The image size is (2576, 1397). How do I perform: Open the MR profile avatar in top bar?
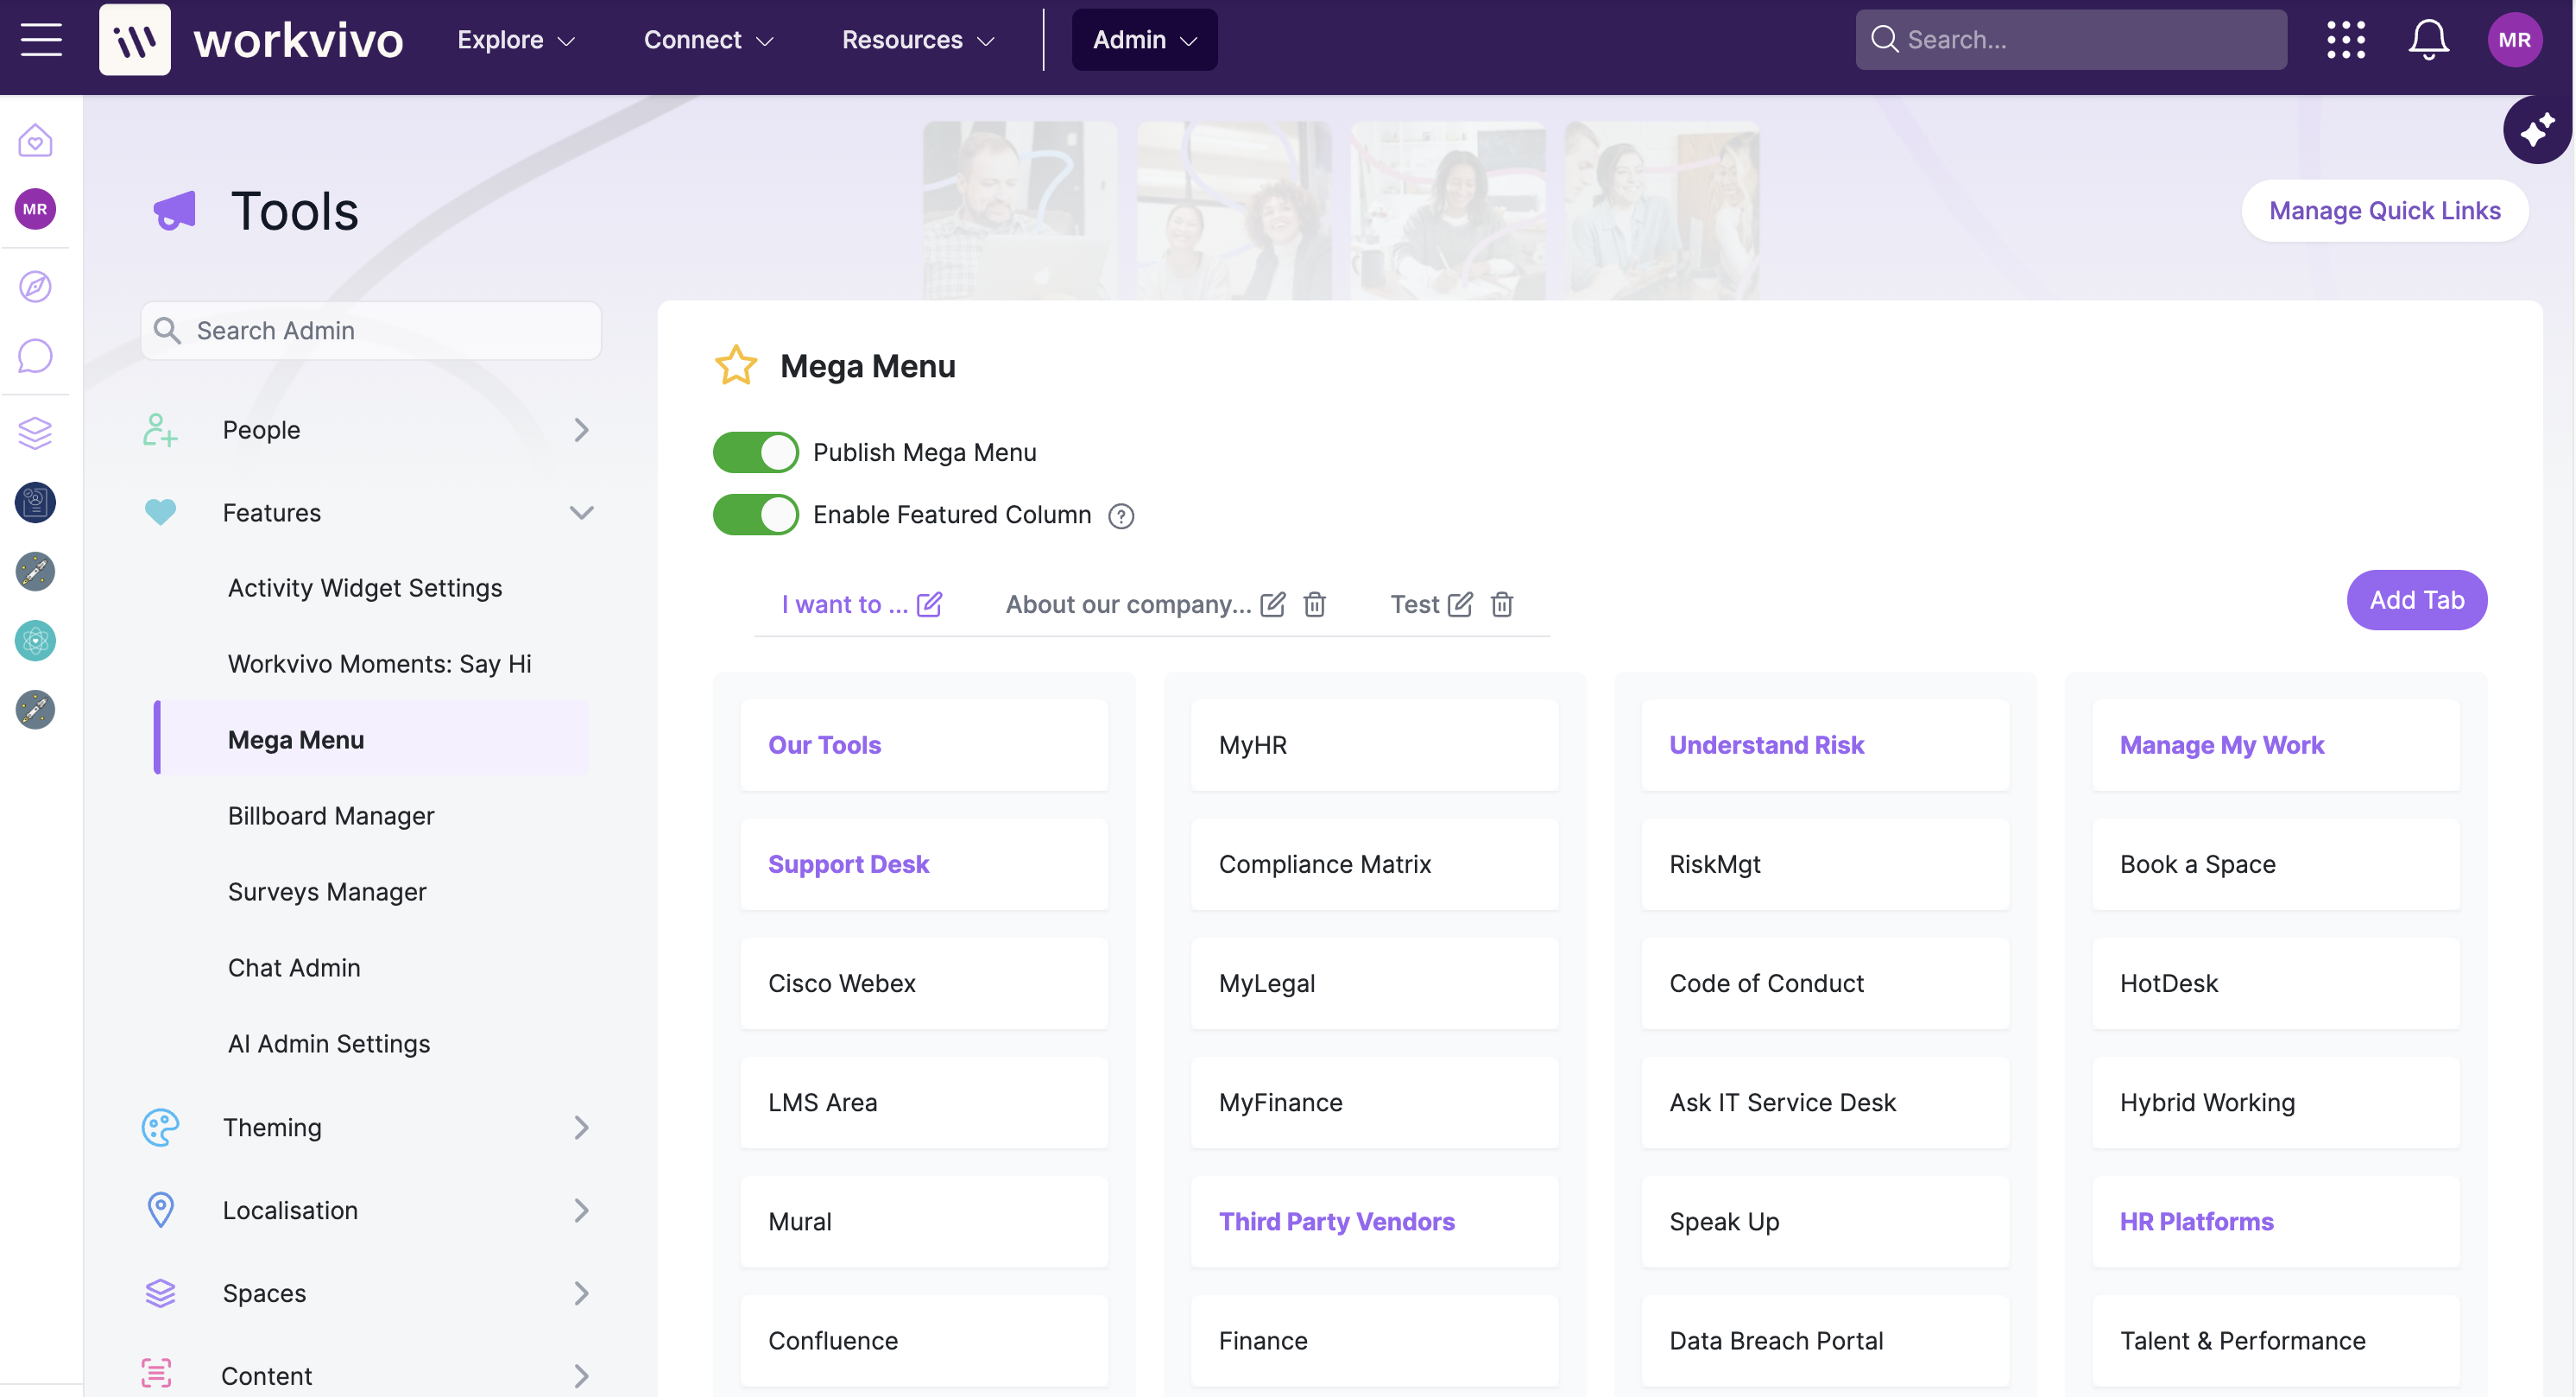coord(2514,40)
